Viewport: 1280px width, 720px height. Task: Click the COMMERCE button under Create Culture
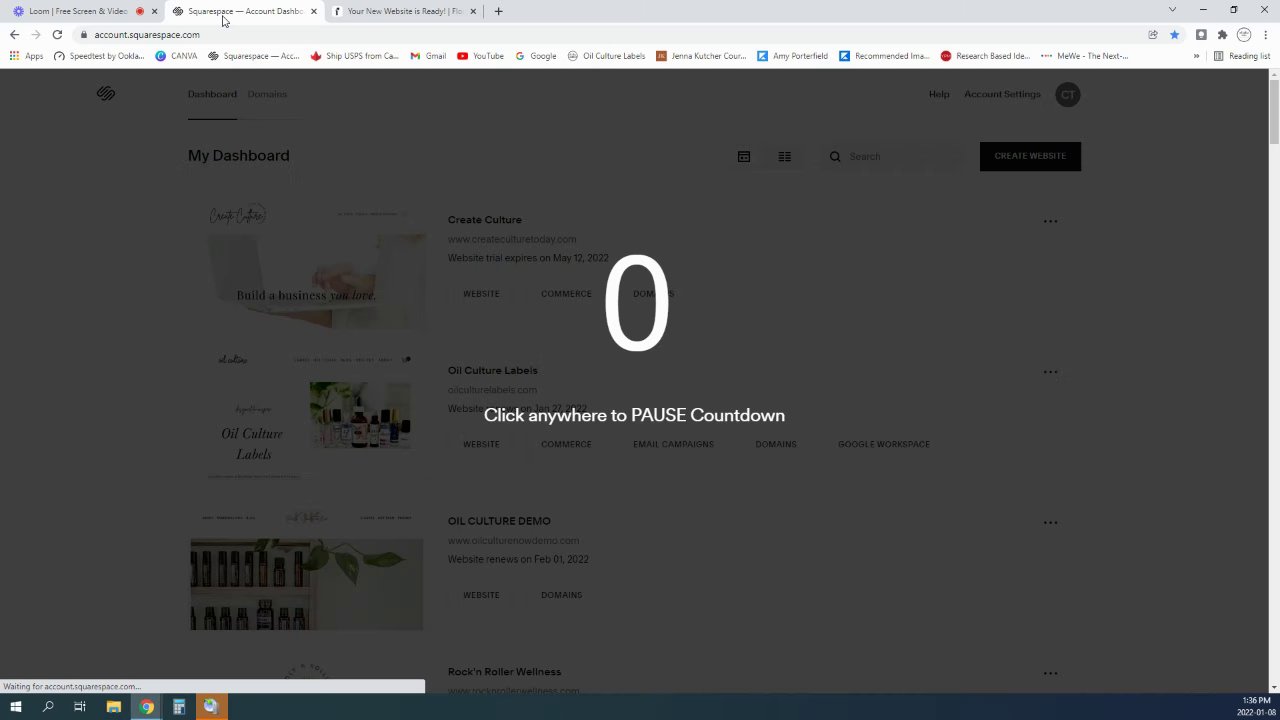(566, 294)
